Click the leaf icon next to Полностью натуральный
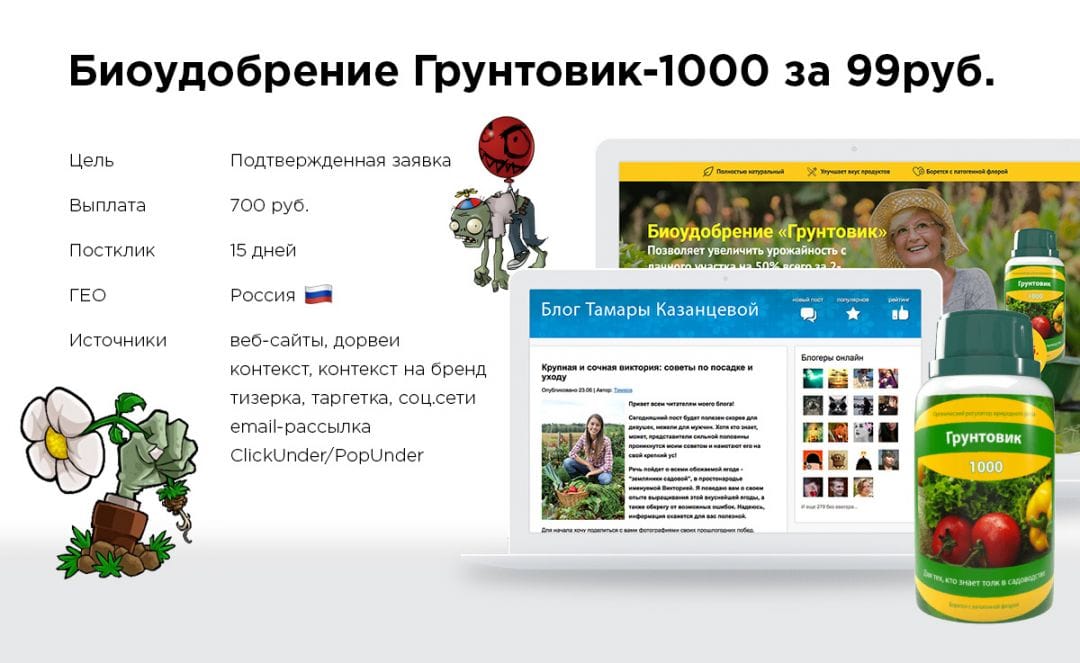The height and width of the screenshot is (663, 1080). click(706, 170)
